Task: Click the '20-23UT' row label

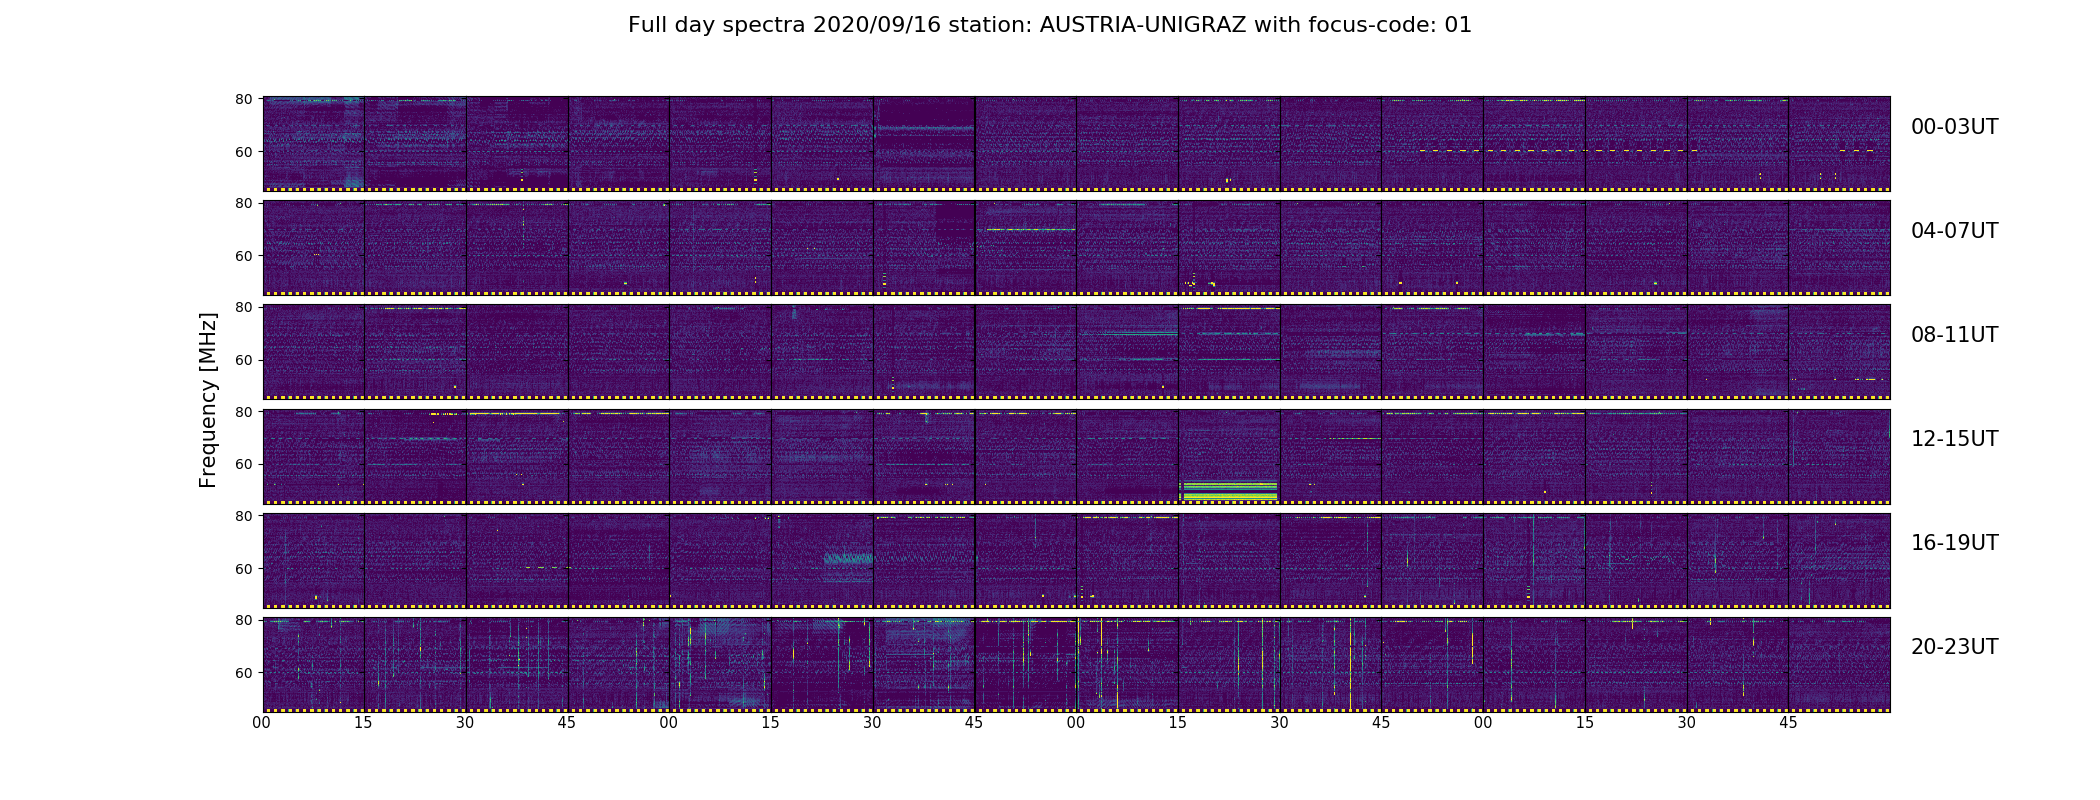Action: [1954, 647]
